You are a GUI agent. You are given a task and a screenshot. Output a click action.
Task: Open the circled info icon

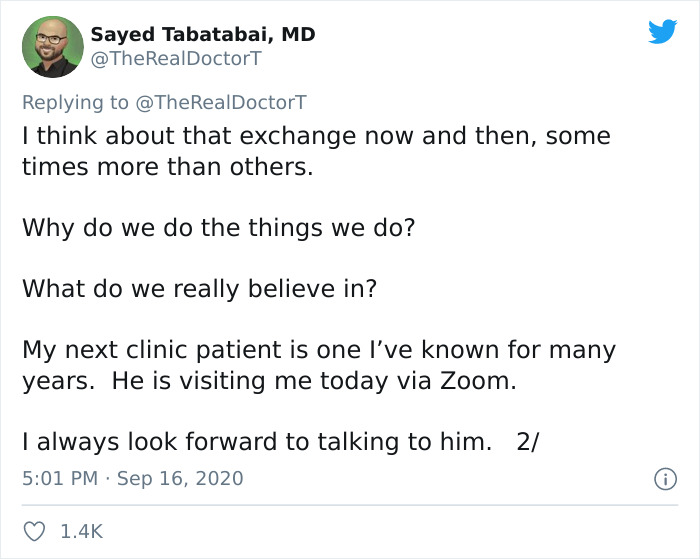coord(663,479)
